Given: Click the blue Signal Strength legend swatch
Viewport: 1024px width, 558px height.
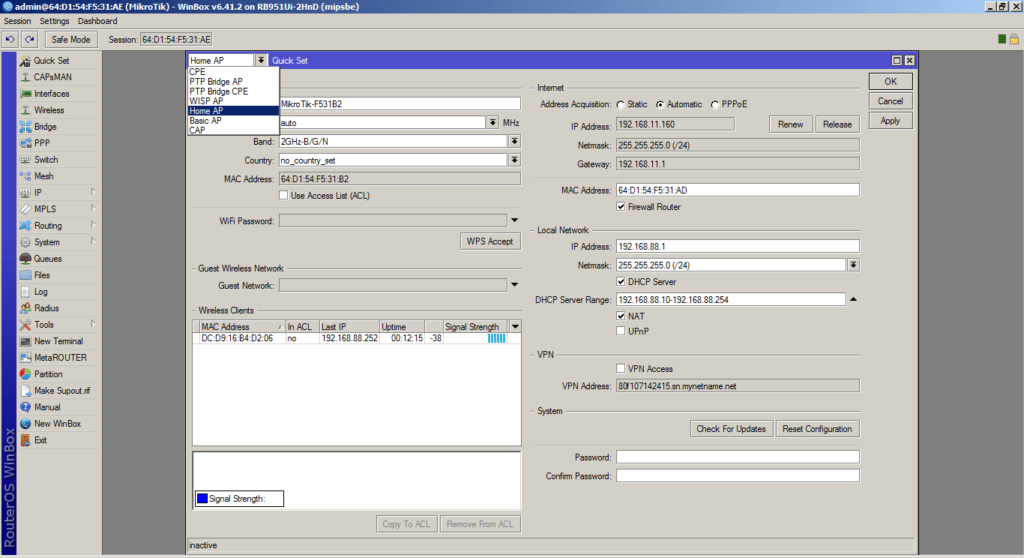Looking at the screenshot, I should click(201, 499).
